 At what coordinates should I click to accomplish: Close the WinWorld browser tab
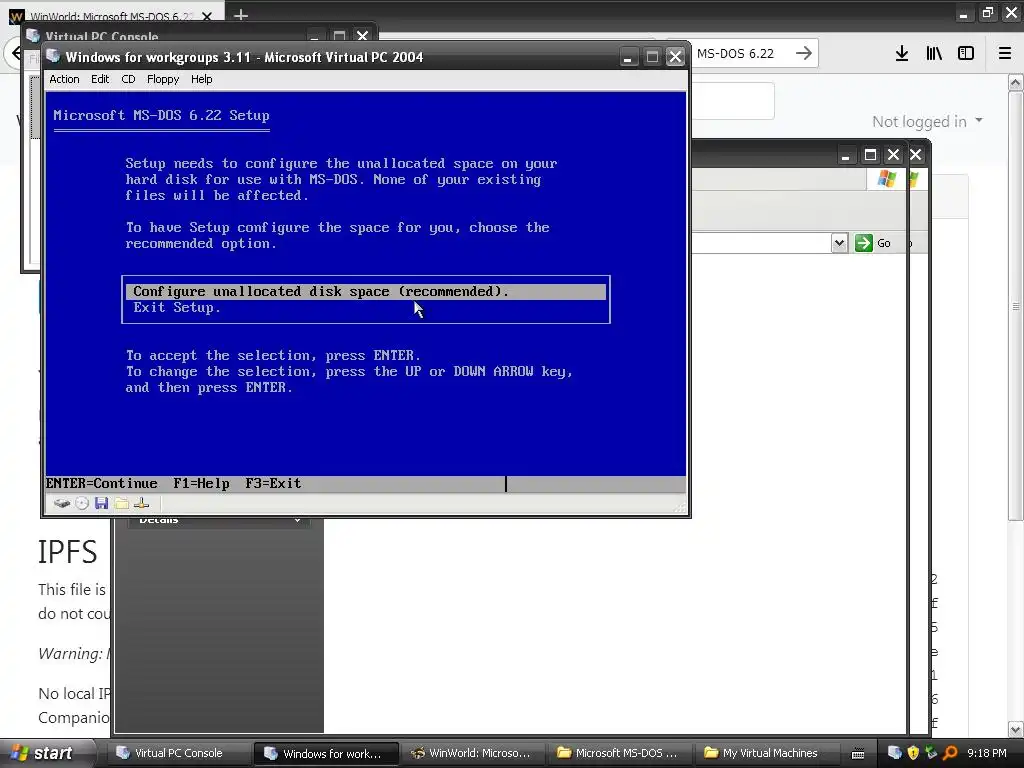[207, 16]
